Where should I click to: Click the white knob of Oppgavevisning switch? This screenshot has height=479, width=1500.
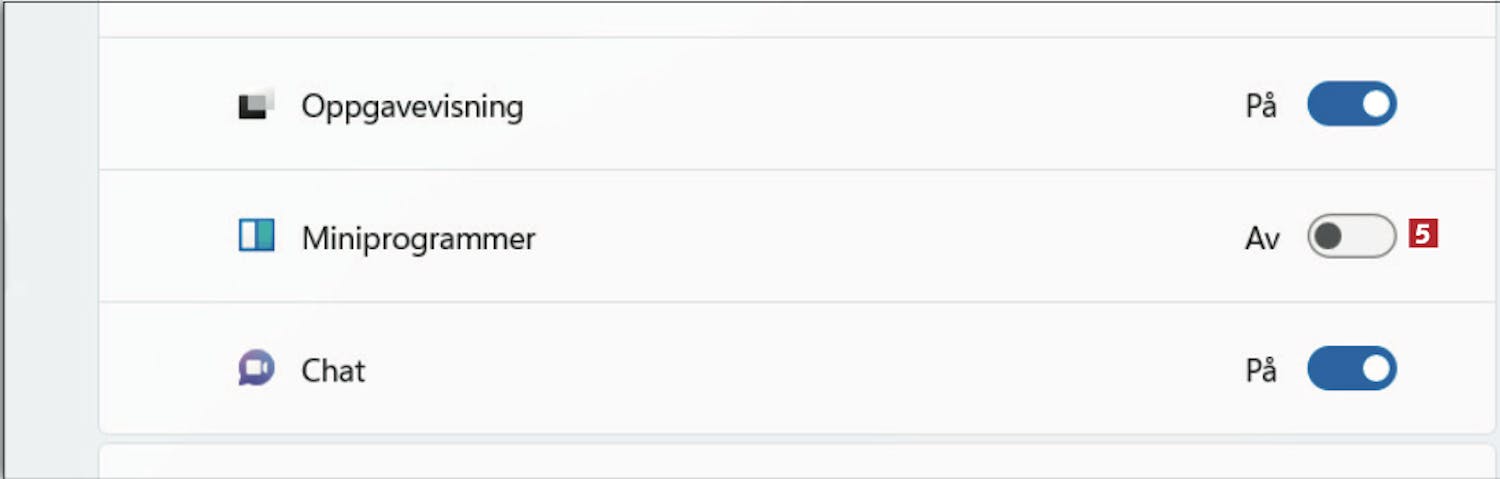pos(1376,104)
